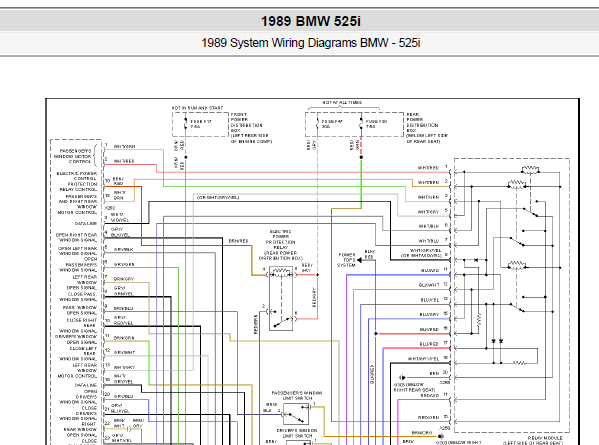Screen dimensions: 599x445
Task: Click the "HOT IN RUN AND START" label
Action: 198,108
